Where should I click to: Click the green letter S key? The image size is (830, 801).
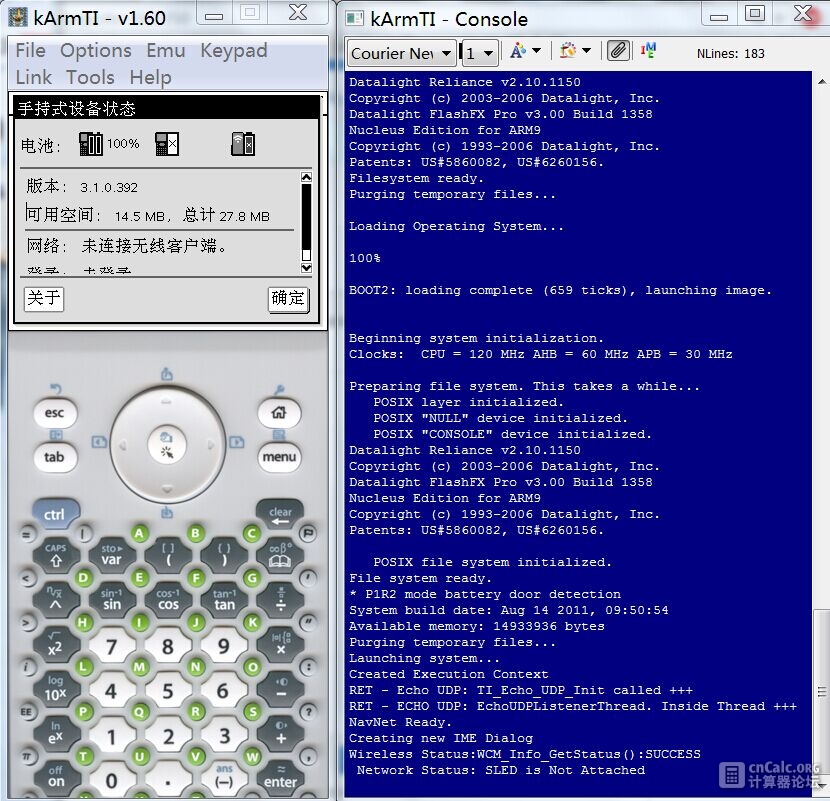click(252, 712)
